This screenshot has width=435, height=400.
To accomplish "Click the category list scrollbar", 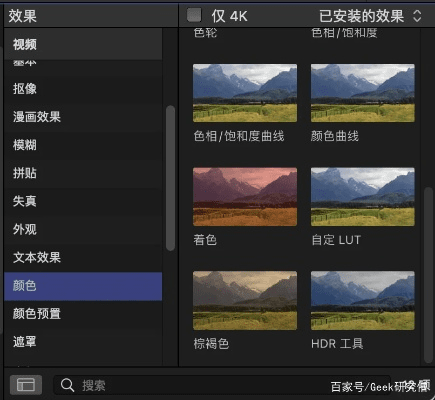I will 170,178.
